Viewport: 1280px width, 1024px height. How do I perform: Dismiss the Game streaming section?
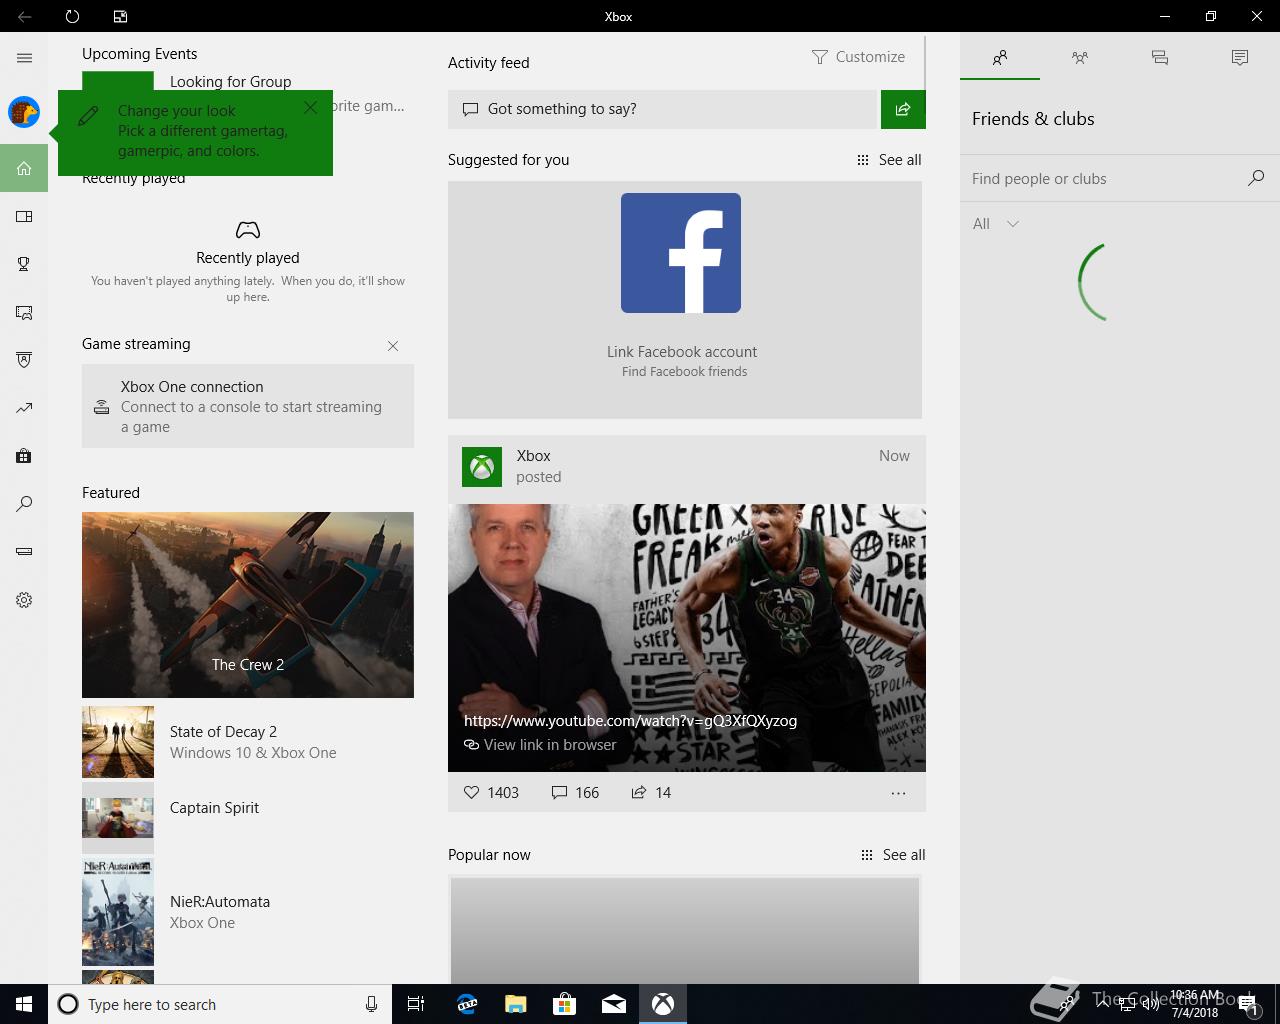coord(393,346)
